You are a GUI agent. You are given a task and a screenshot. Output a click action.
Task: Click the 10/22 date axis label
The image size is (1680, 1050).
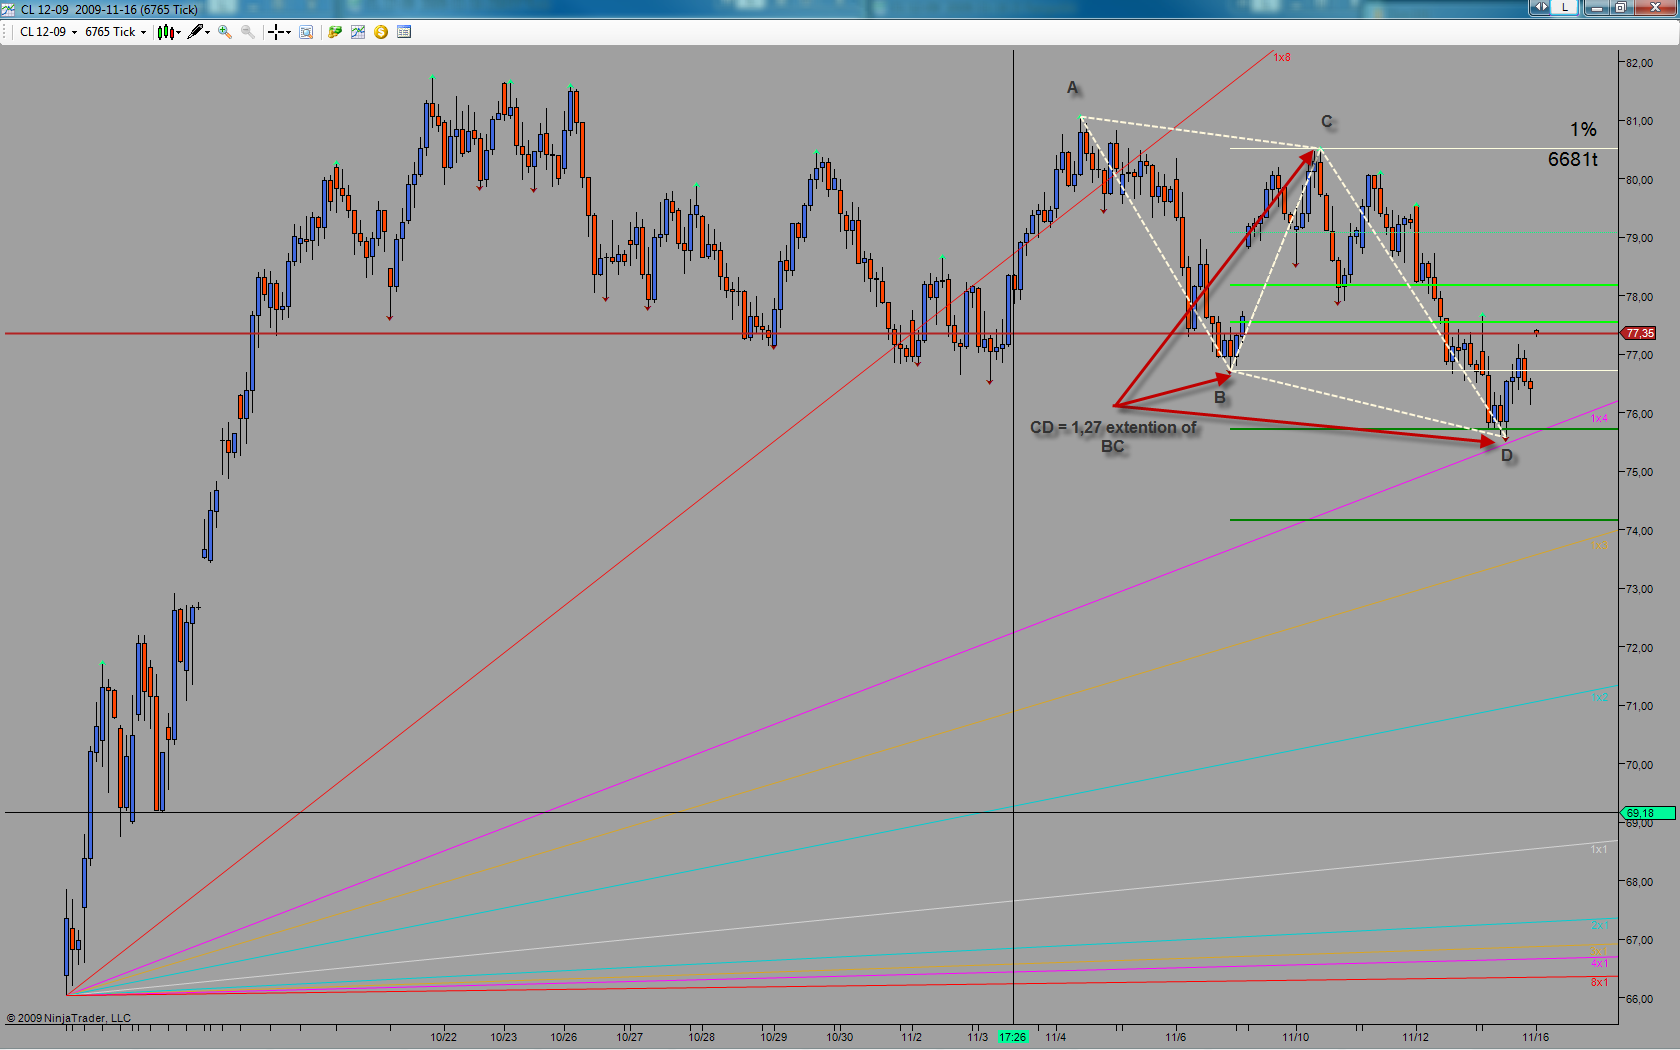point(444,1037)
